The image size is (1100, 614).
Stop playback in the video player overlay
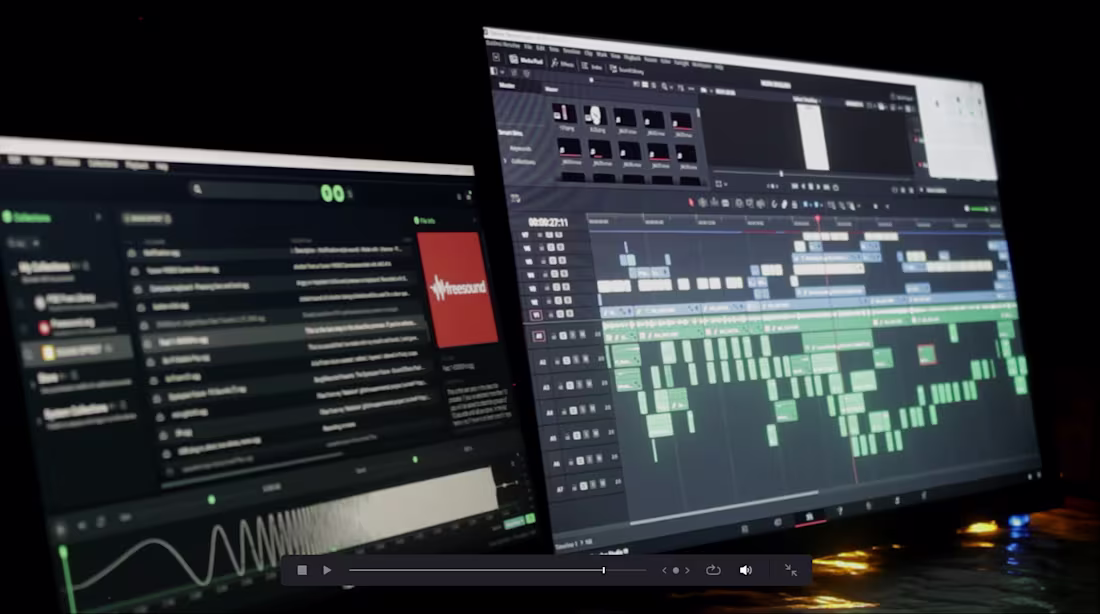302,570
